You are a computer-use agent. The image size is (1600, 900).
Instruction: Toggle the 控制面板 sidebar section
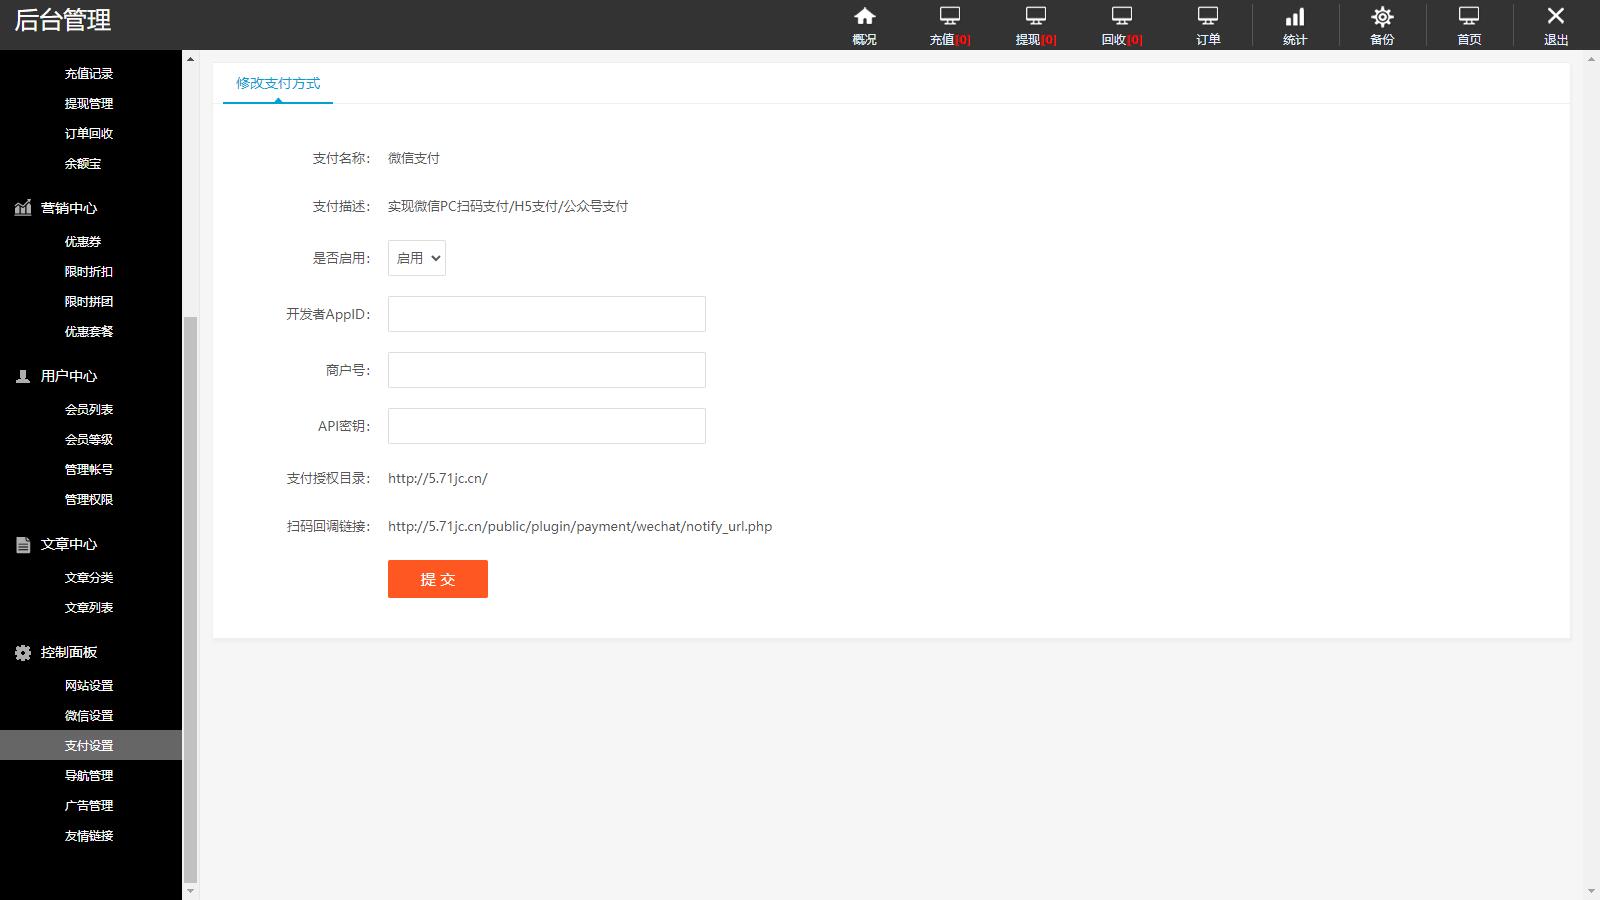[69, 652]
